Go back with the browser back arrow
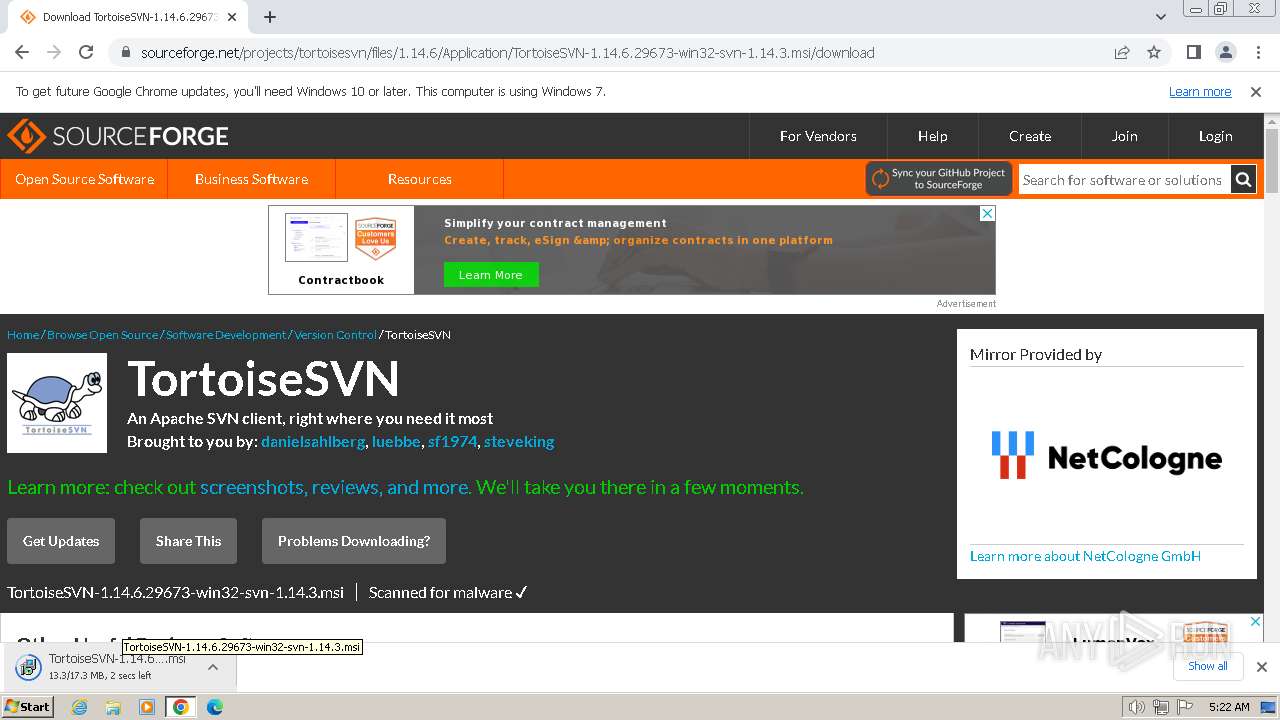Viewport: 1280px width, 720px height. point(22,52)
